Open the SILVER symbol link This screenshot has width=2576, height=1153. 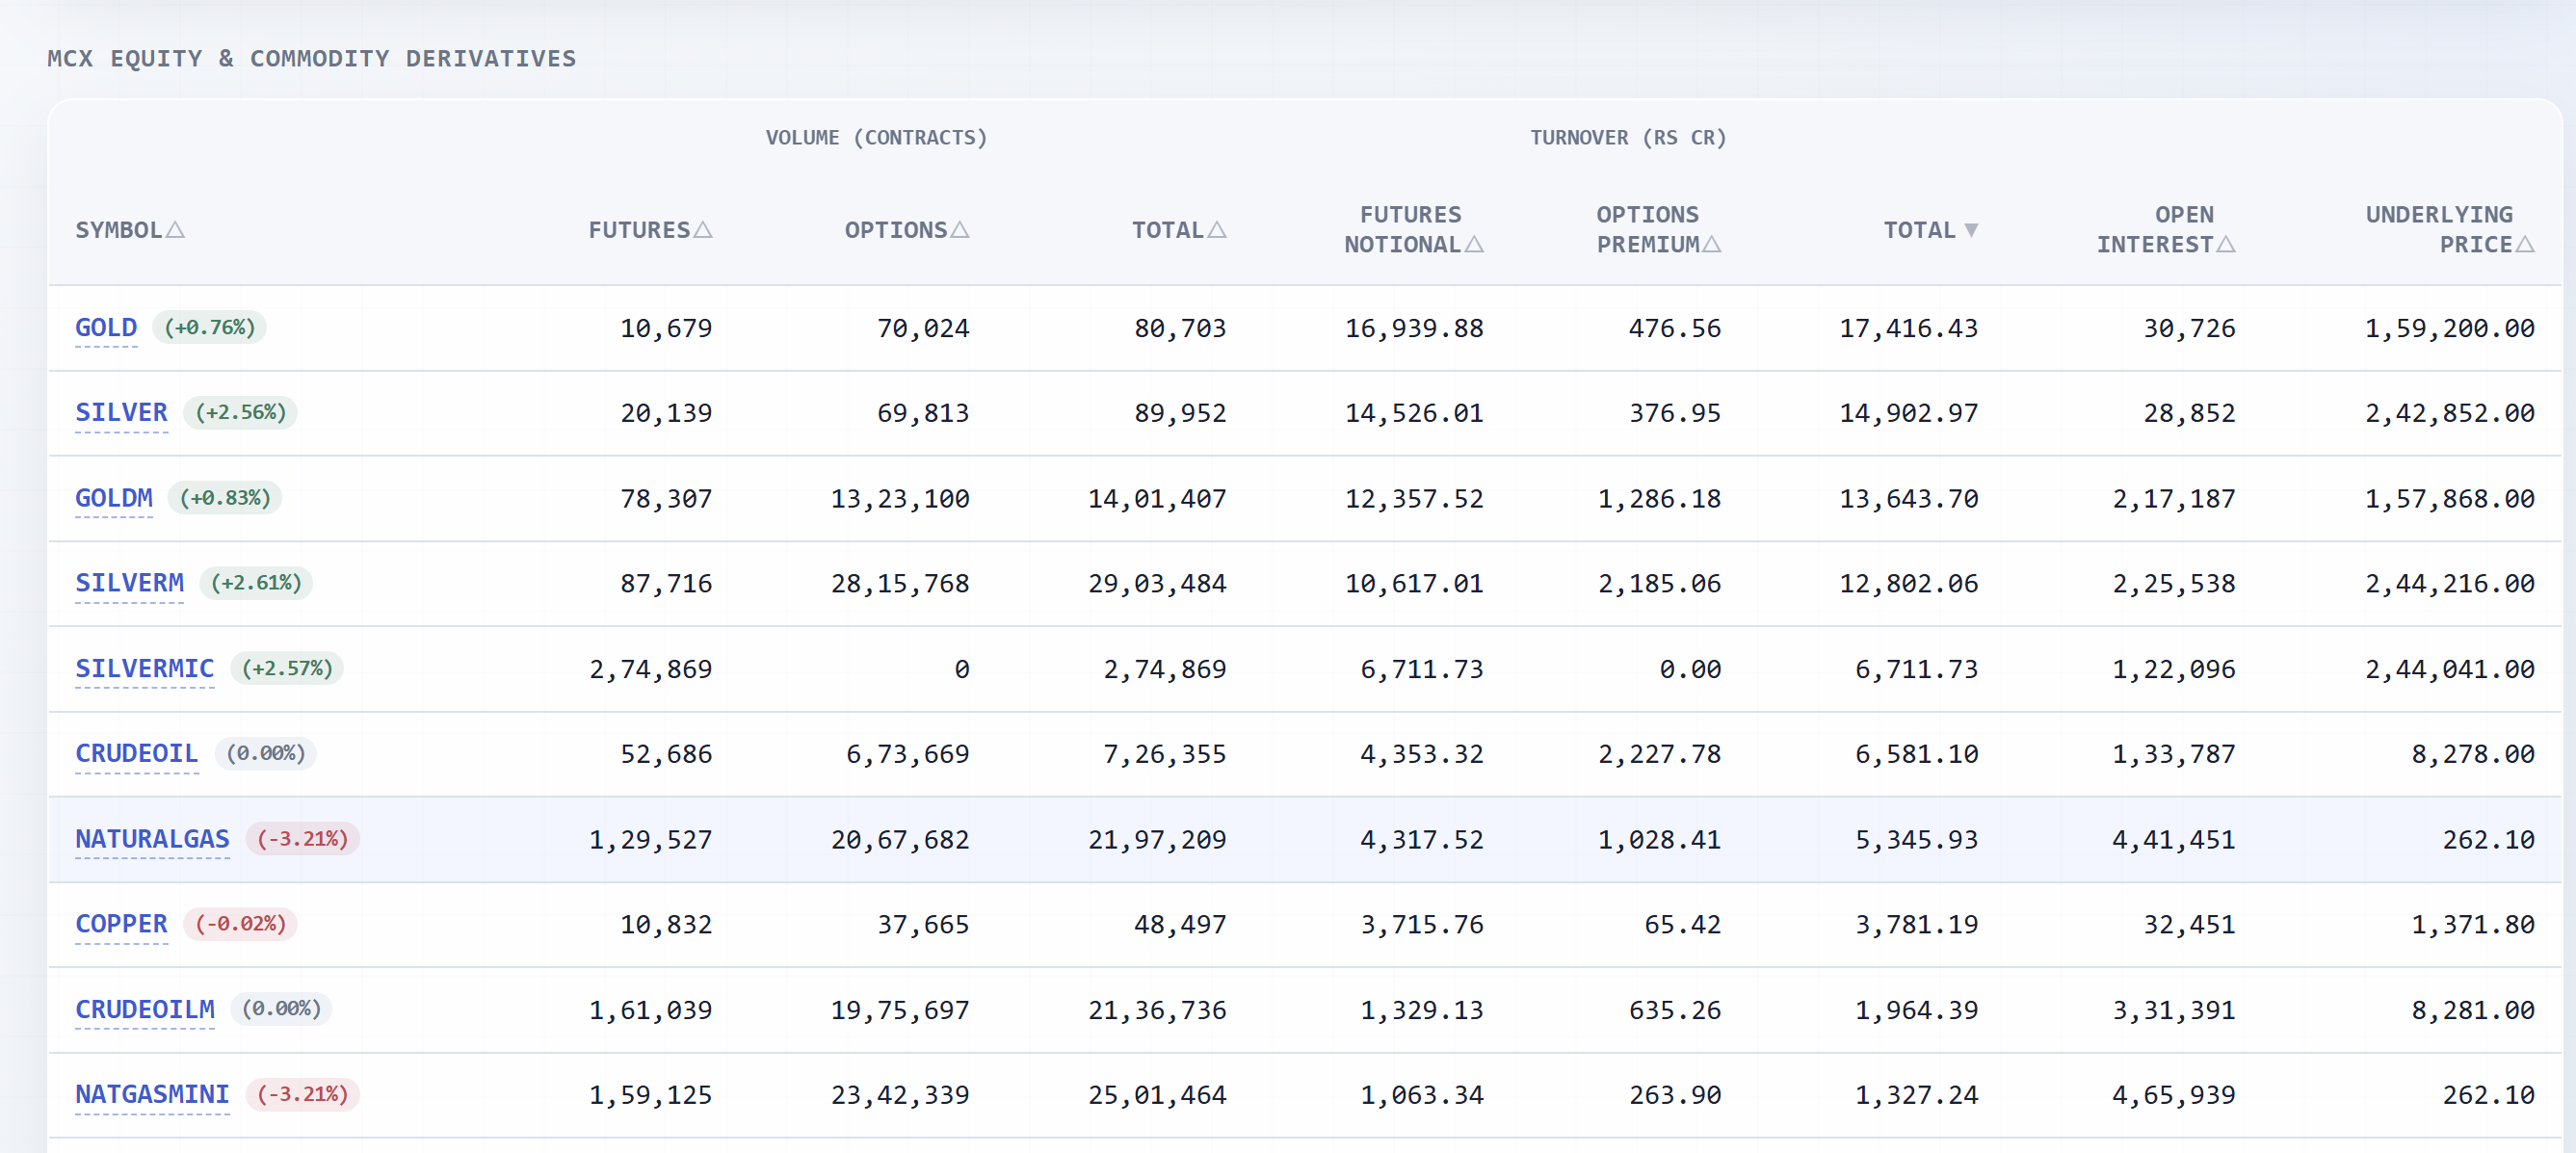pos(121,413)
